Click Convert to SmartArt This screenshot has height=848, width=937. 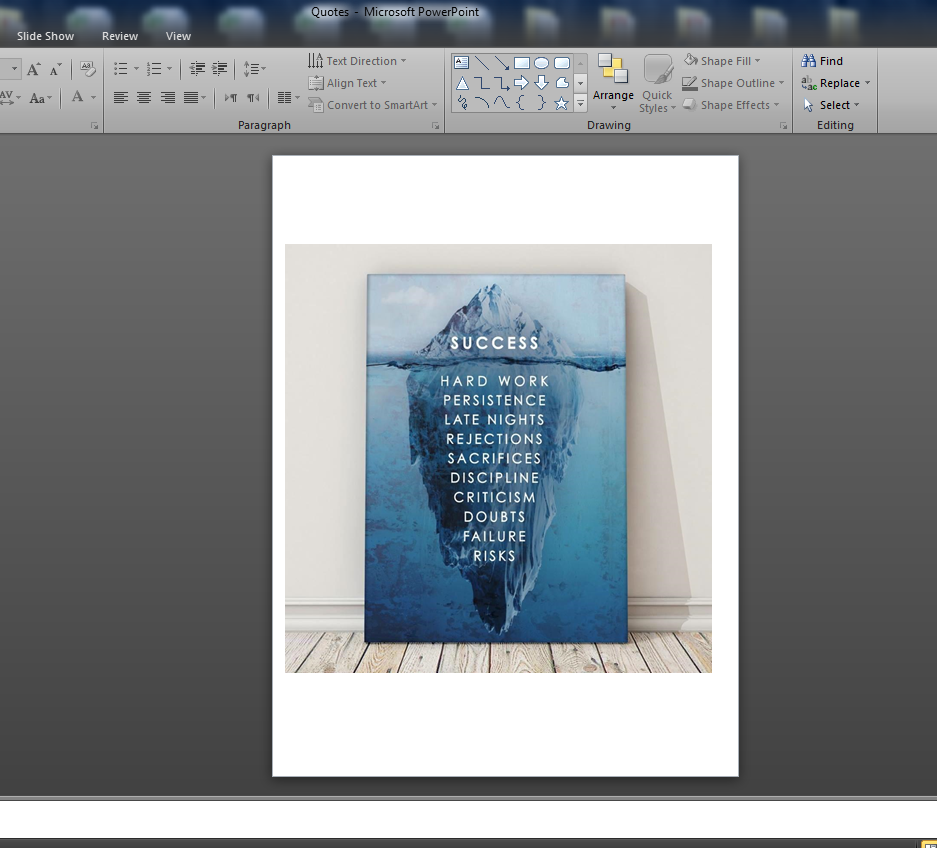pyautogui.click(x=373, y=105)
